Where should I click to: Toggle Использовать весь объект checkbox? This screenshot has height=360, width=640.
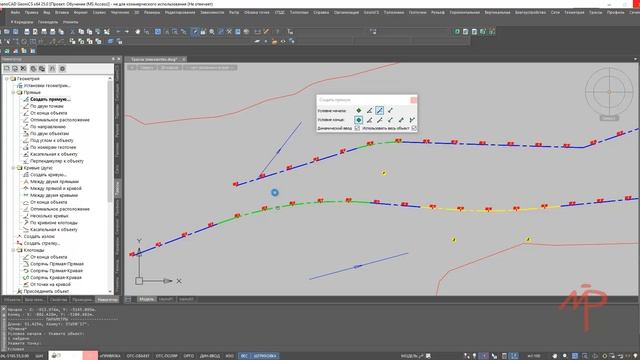pyautogui.click(x=414, y=128)
